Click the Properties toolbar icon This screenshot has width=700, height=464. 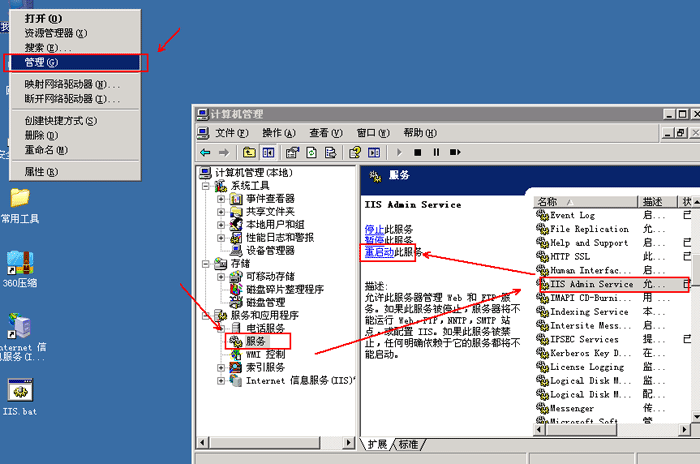point(292,152)
